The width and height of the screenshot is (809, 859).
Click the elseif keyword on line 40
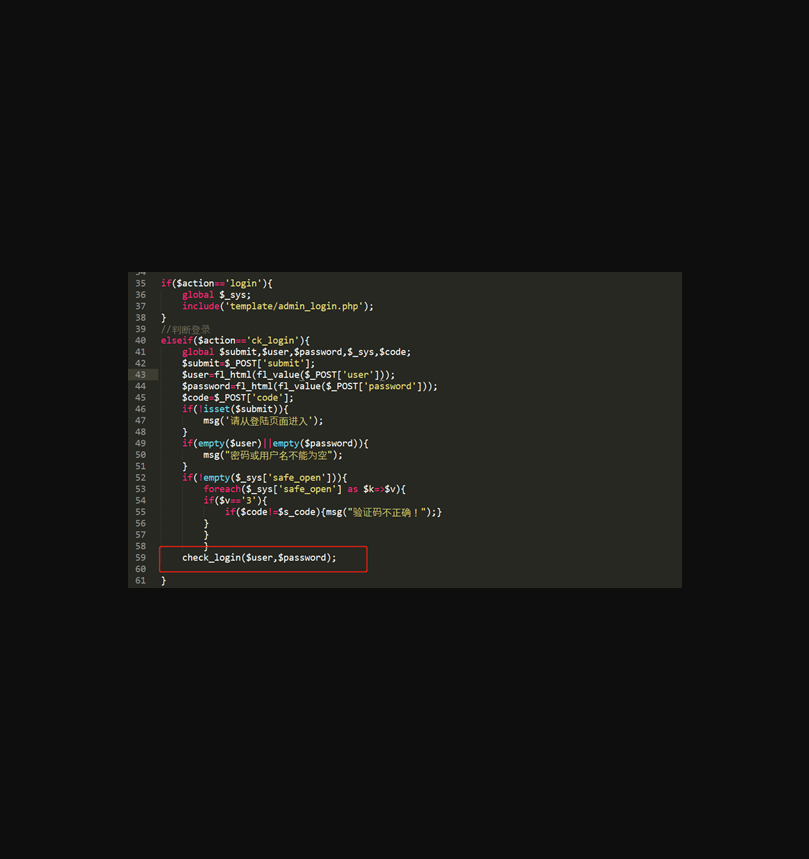[x=176, y=341]
